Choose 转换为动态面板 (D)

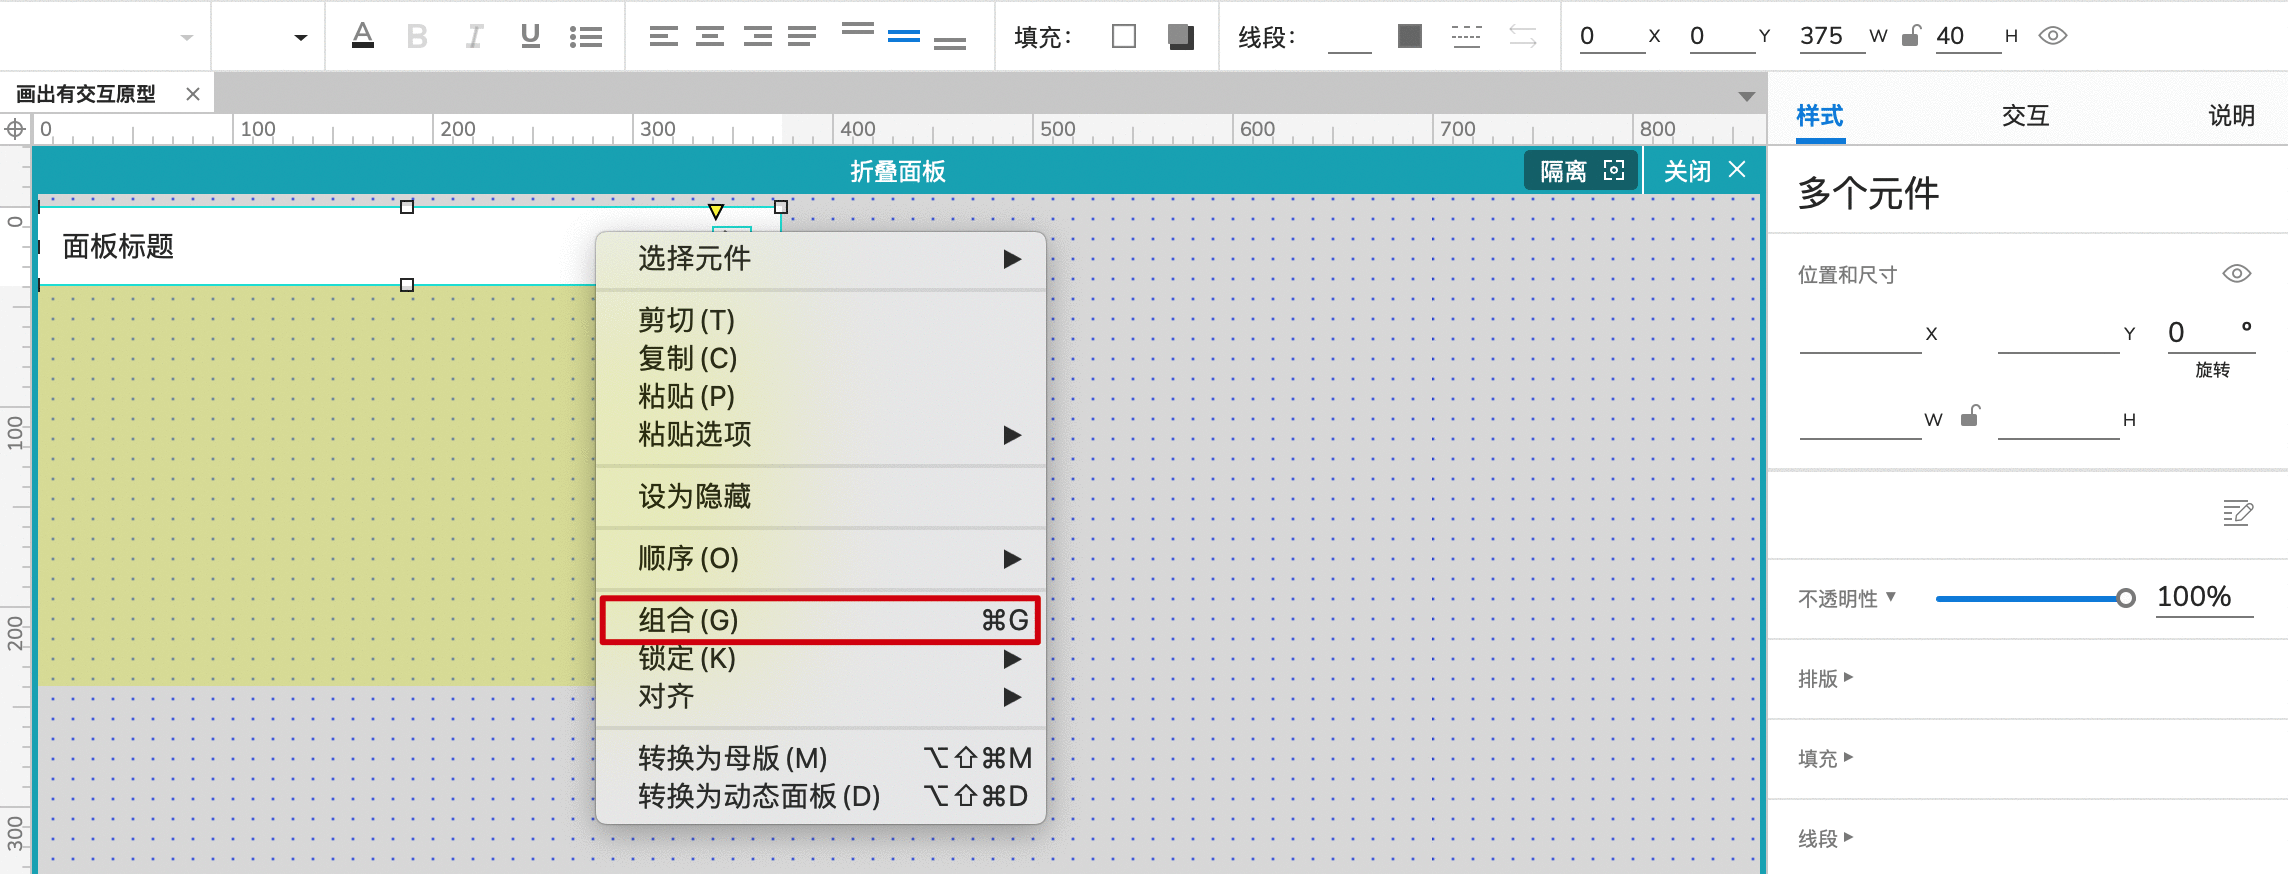pos(821,796)
